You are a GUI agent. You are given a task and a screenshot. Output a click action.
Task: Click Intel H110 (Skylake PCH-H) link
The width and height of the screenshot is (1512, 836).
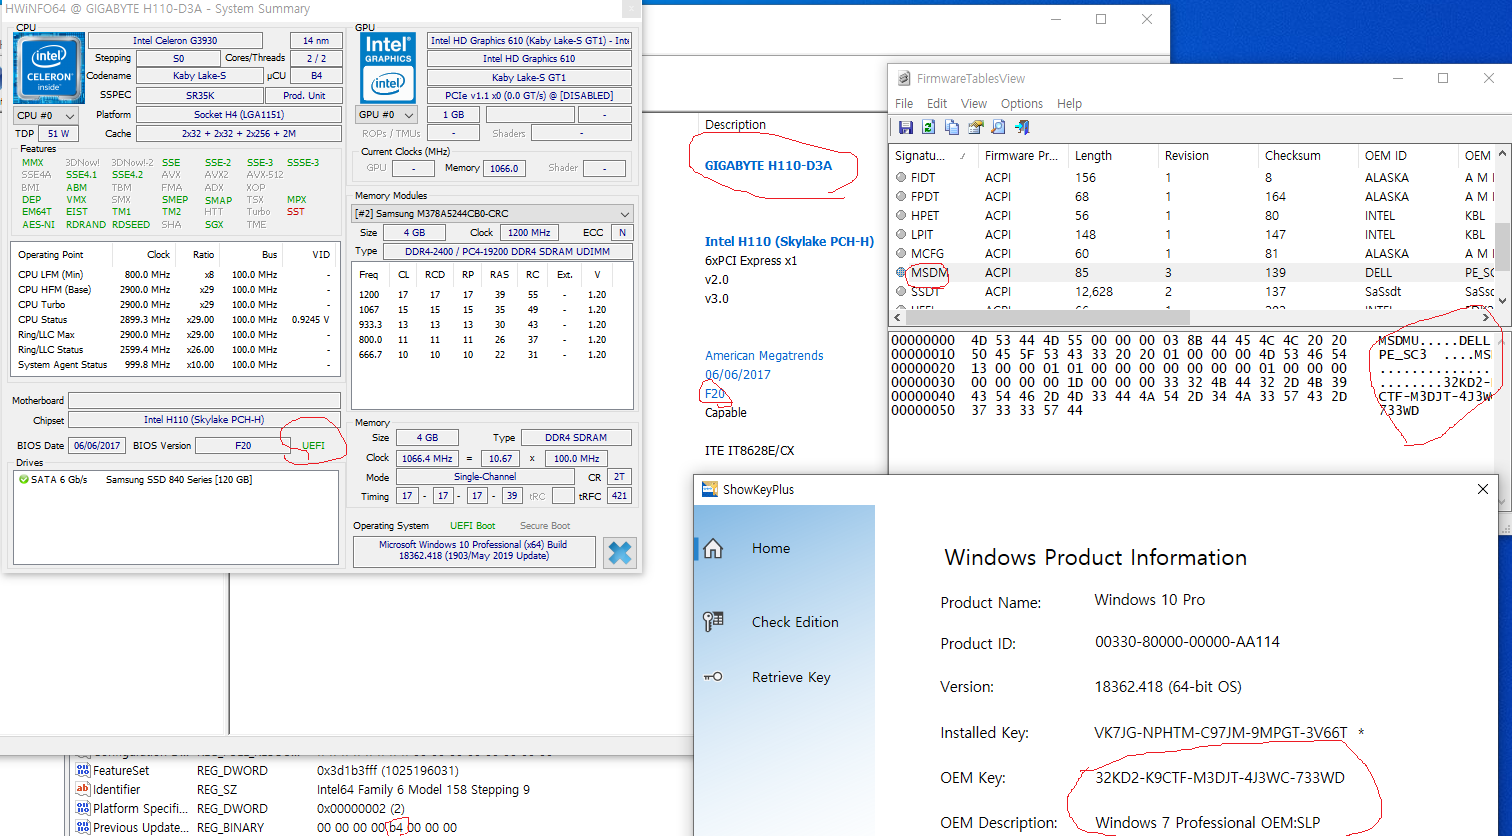pos(789,241)
